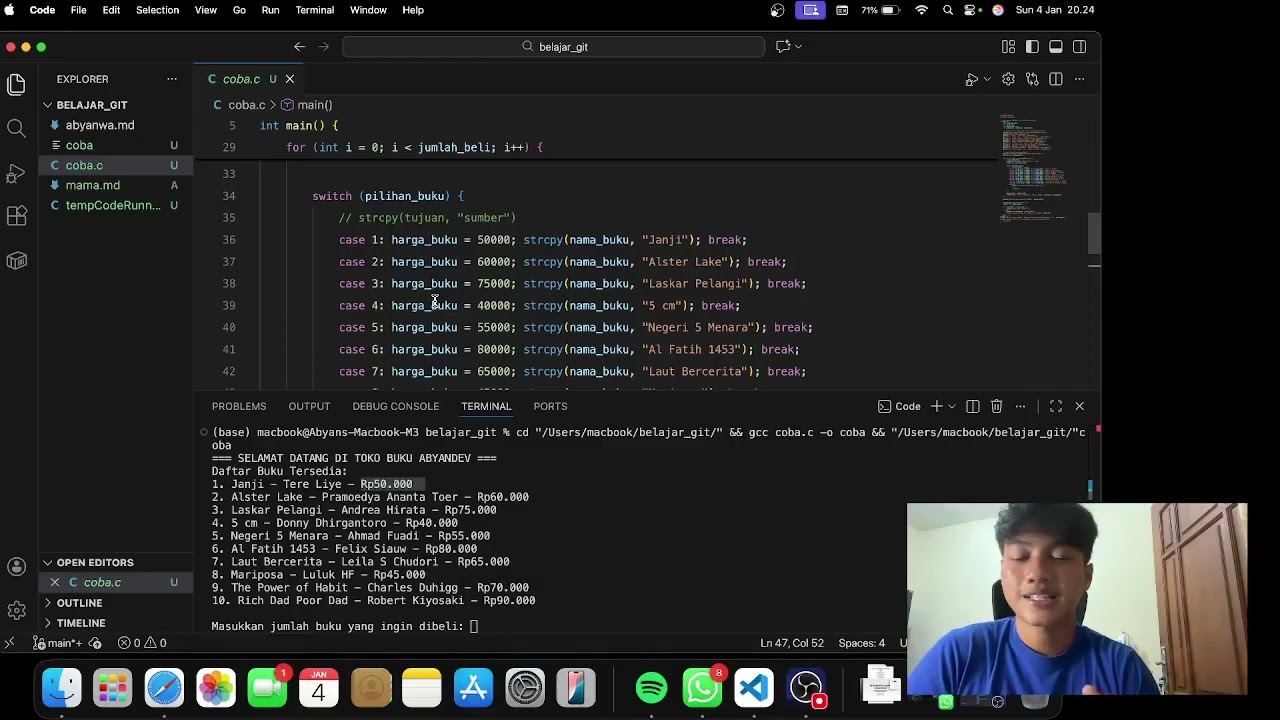1280x720 pixels.
Task: Switch to the TERMINAL tab
Action: 486,406
